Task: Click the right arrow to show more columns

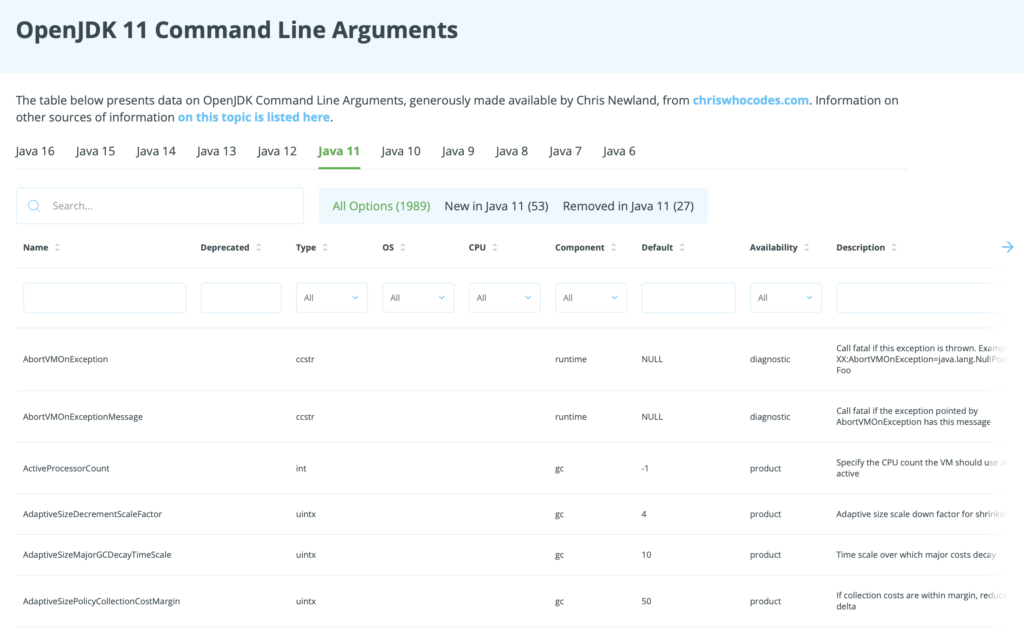Action: click(1007, 247)
